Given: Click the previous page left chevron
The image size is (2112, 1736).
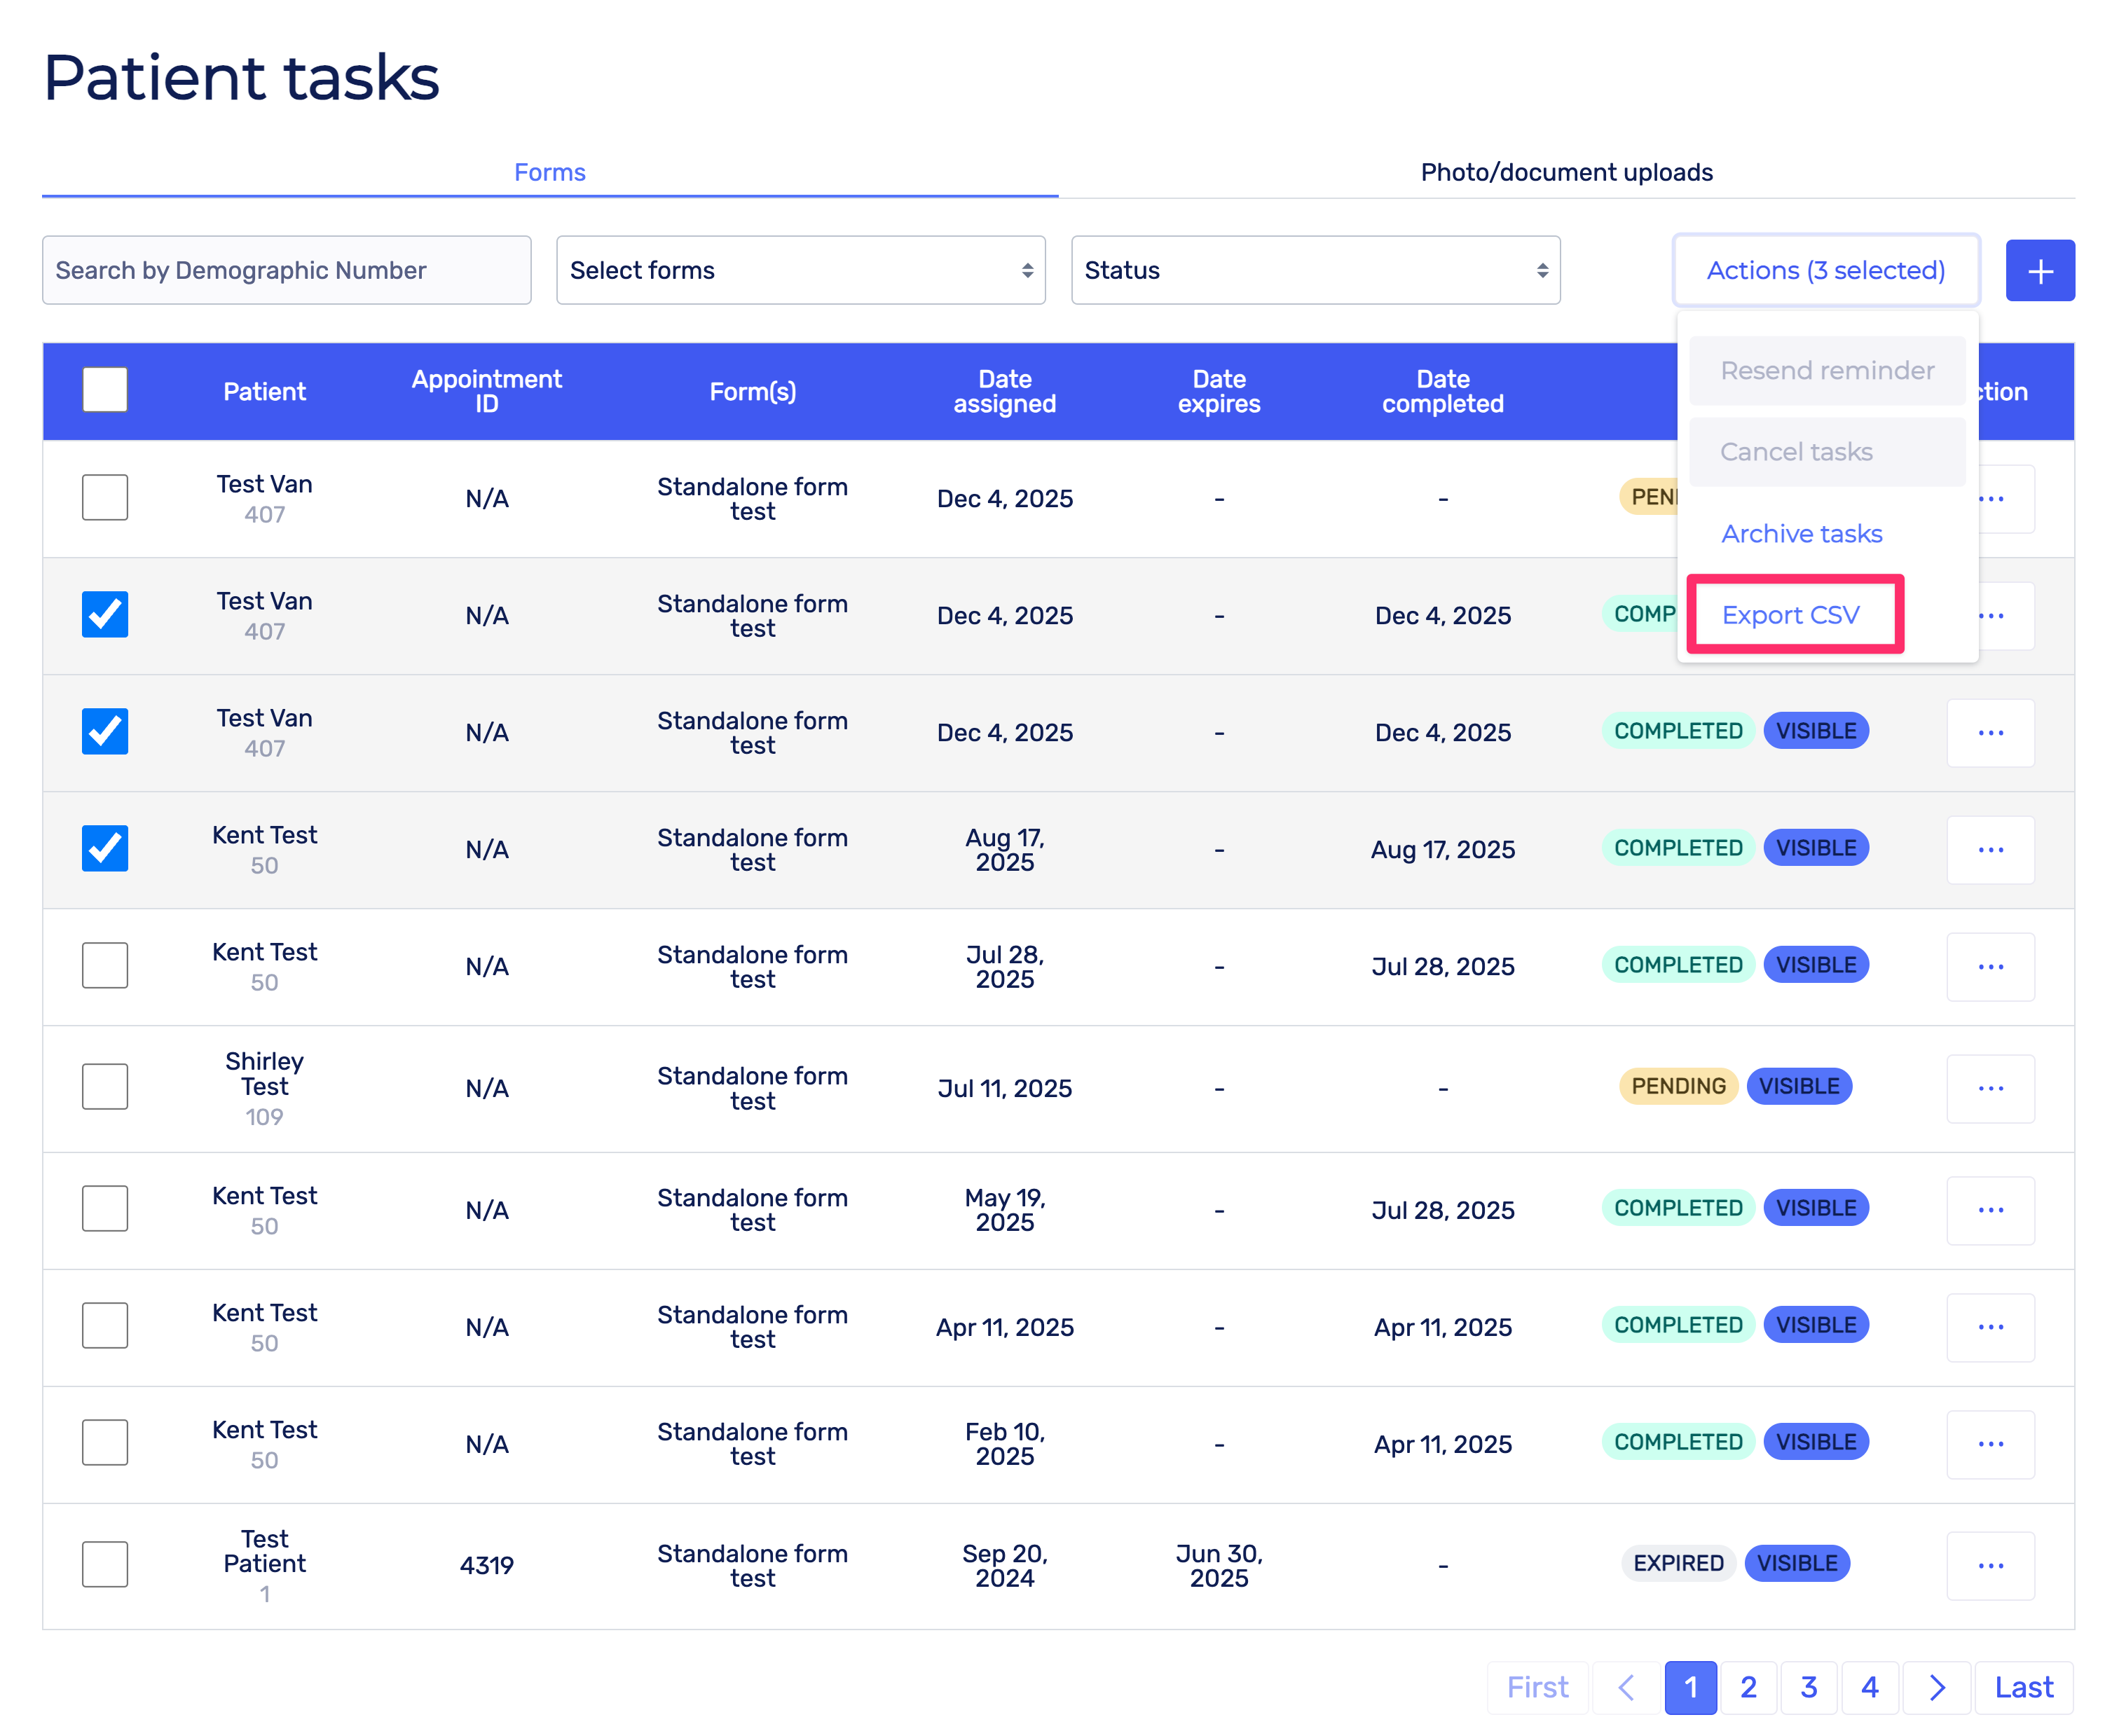Looking at the screenshot, I should [x=1626, y=1687].
